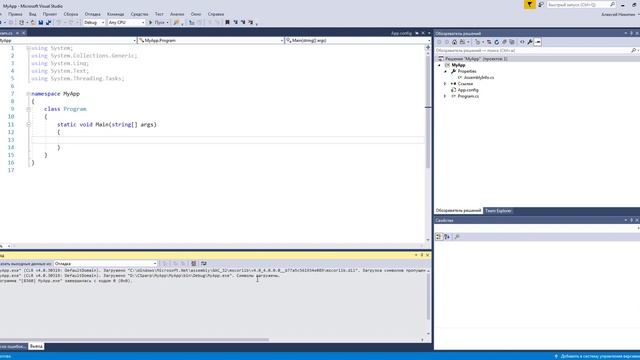Viewport: 640px width, 360px height.
Task: Click Show All Files icon in Solution Explorer
Action: pos(512,42)
